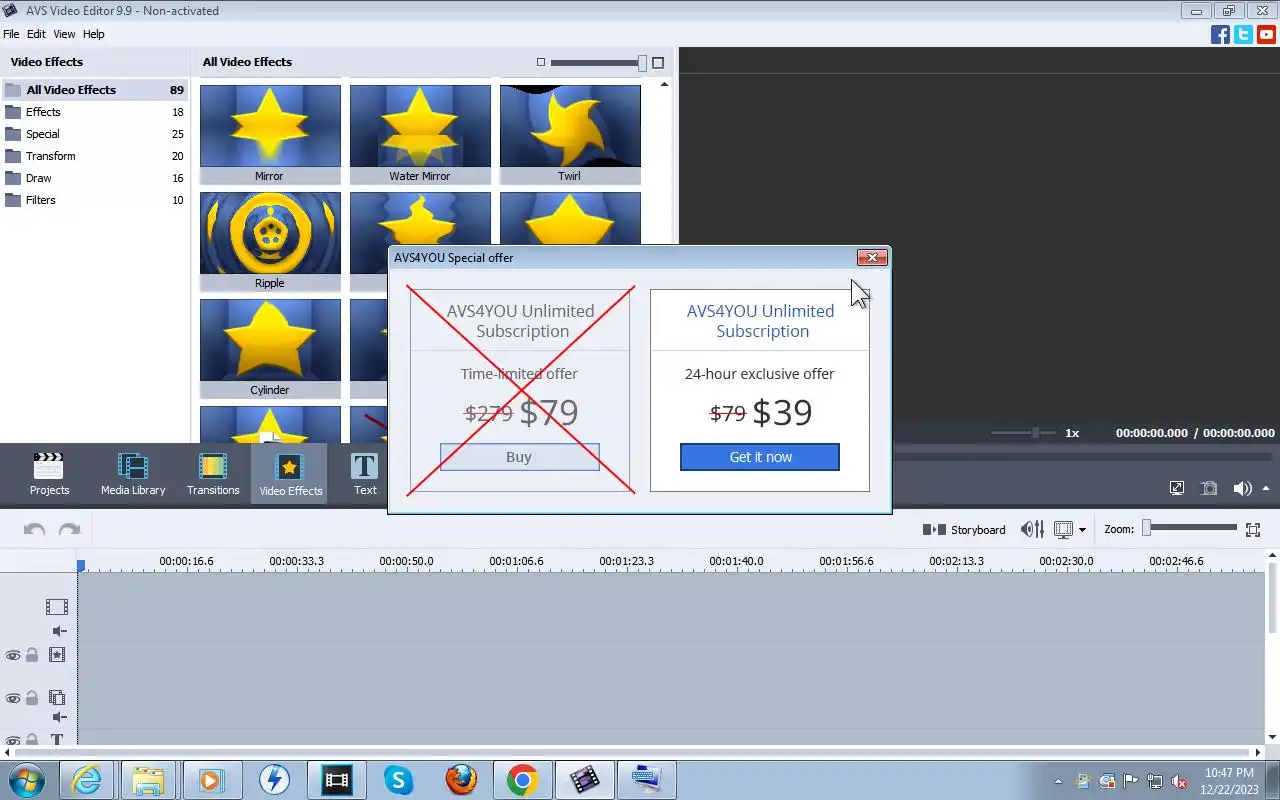The width and height of the screenshot is (1280, 800).
Task: Click Buy on the $79 offer
Action: tap(519, 457)
